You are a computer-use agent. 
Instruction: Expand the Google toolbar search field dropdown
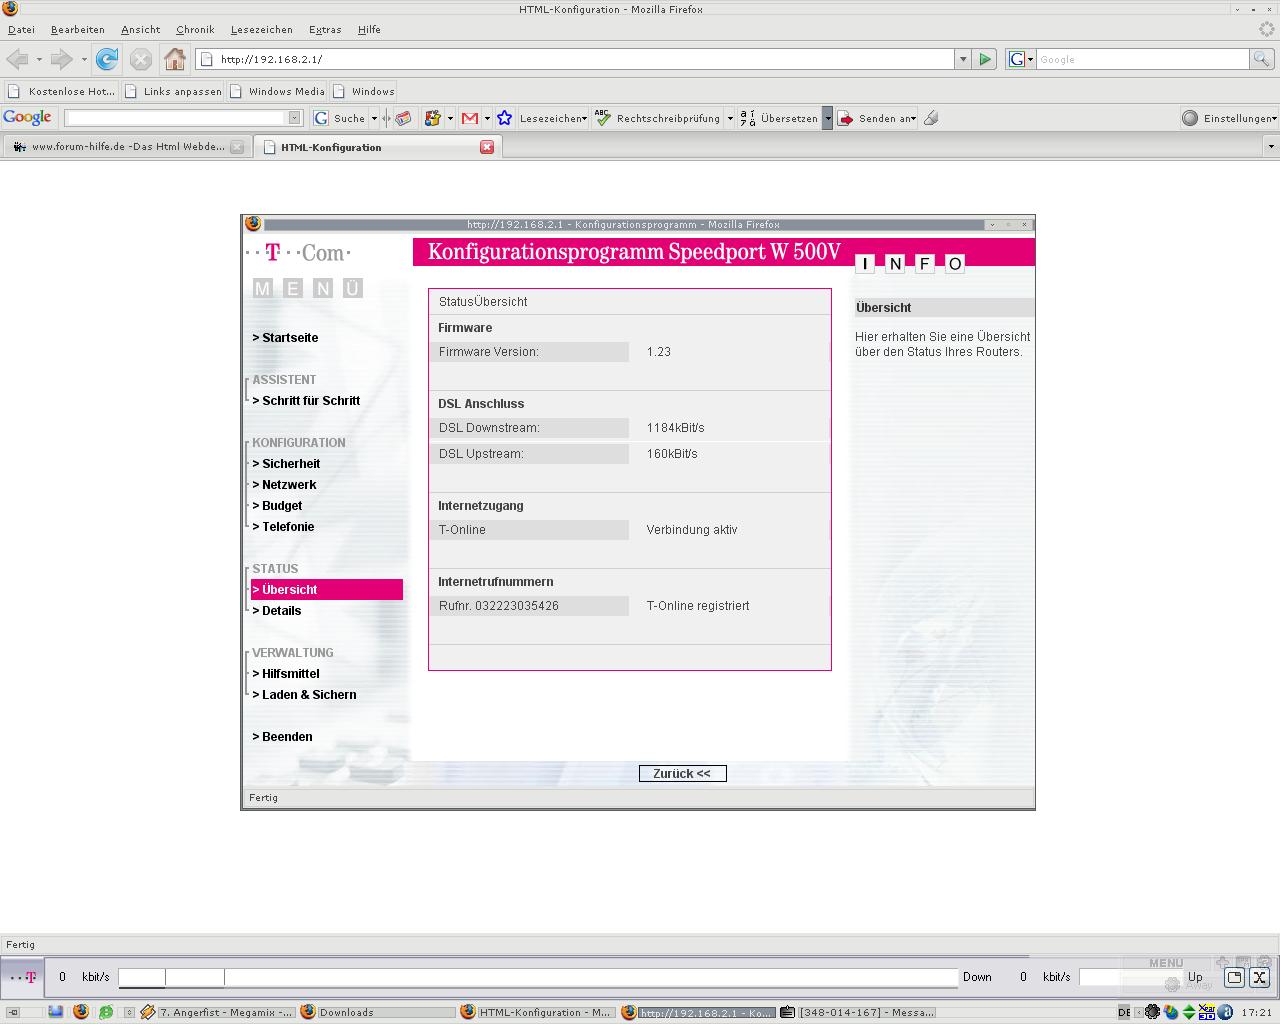pos(294,118)
